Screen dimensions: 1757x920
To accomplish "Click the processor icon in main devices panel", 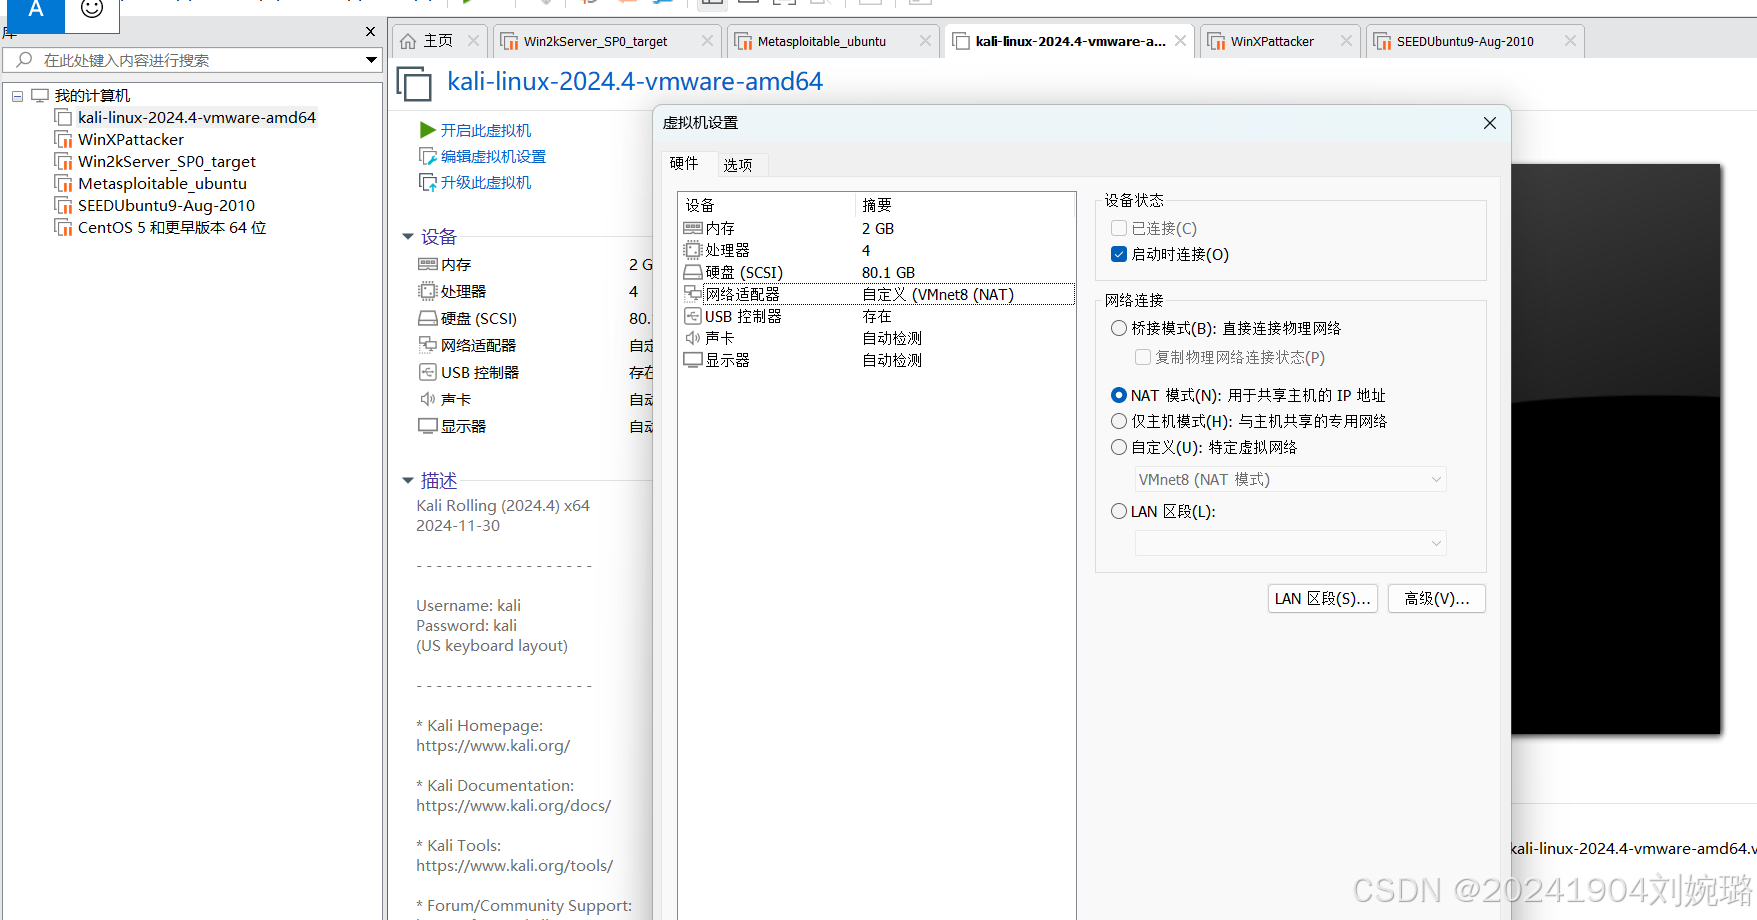I will 428,291.
